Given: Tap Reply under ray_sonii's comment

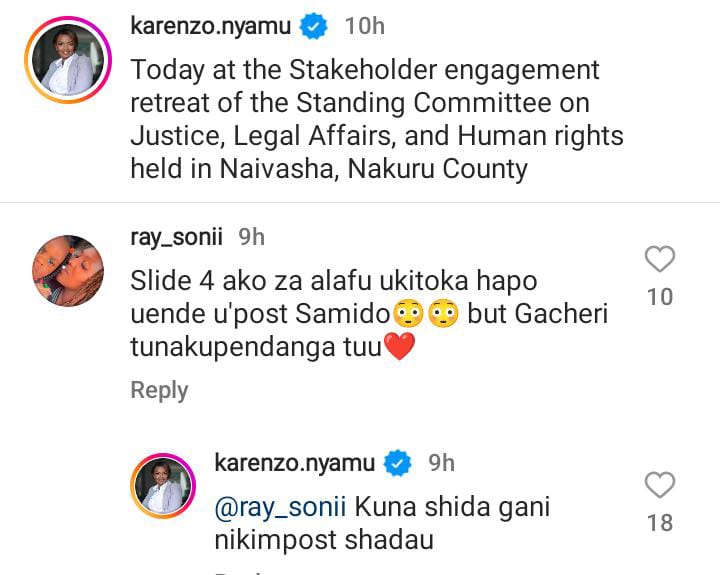Looking at the screenshot, I should coord(159,390).
